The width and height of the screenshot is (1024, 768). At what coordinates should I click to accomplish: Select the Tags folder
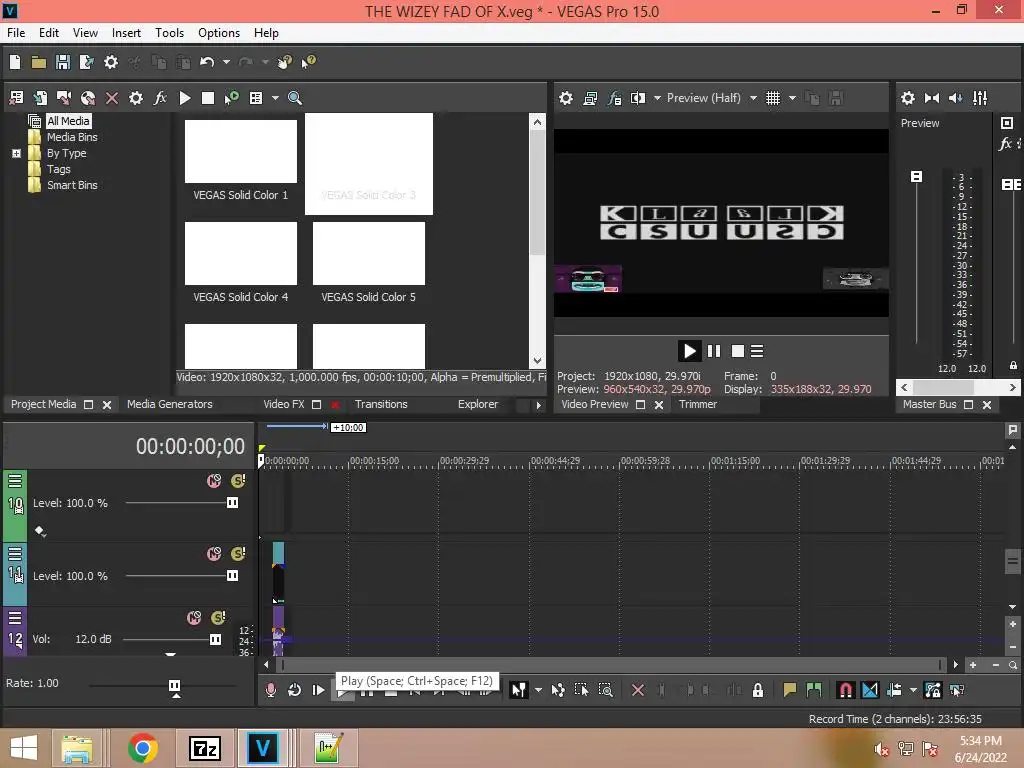click(59, 169)
